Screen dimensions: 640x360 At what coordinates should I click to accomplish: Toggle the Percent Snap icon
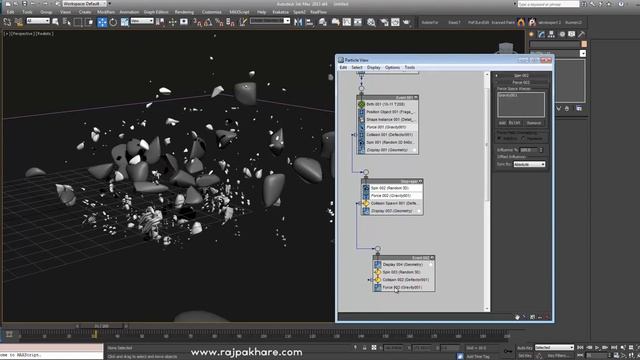tap(219, 22)
